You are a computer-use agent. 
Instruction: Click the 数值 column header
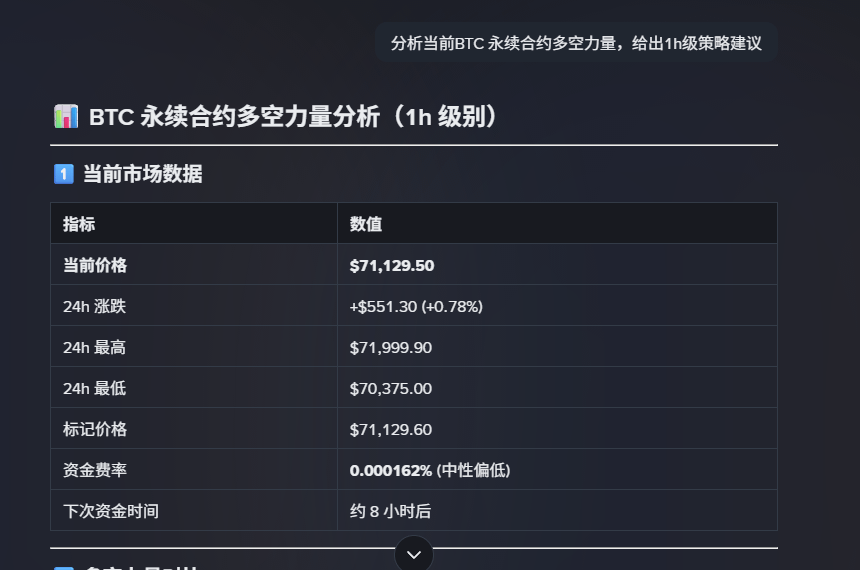click(x=366, y=224)
